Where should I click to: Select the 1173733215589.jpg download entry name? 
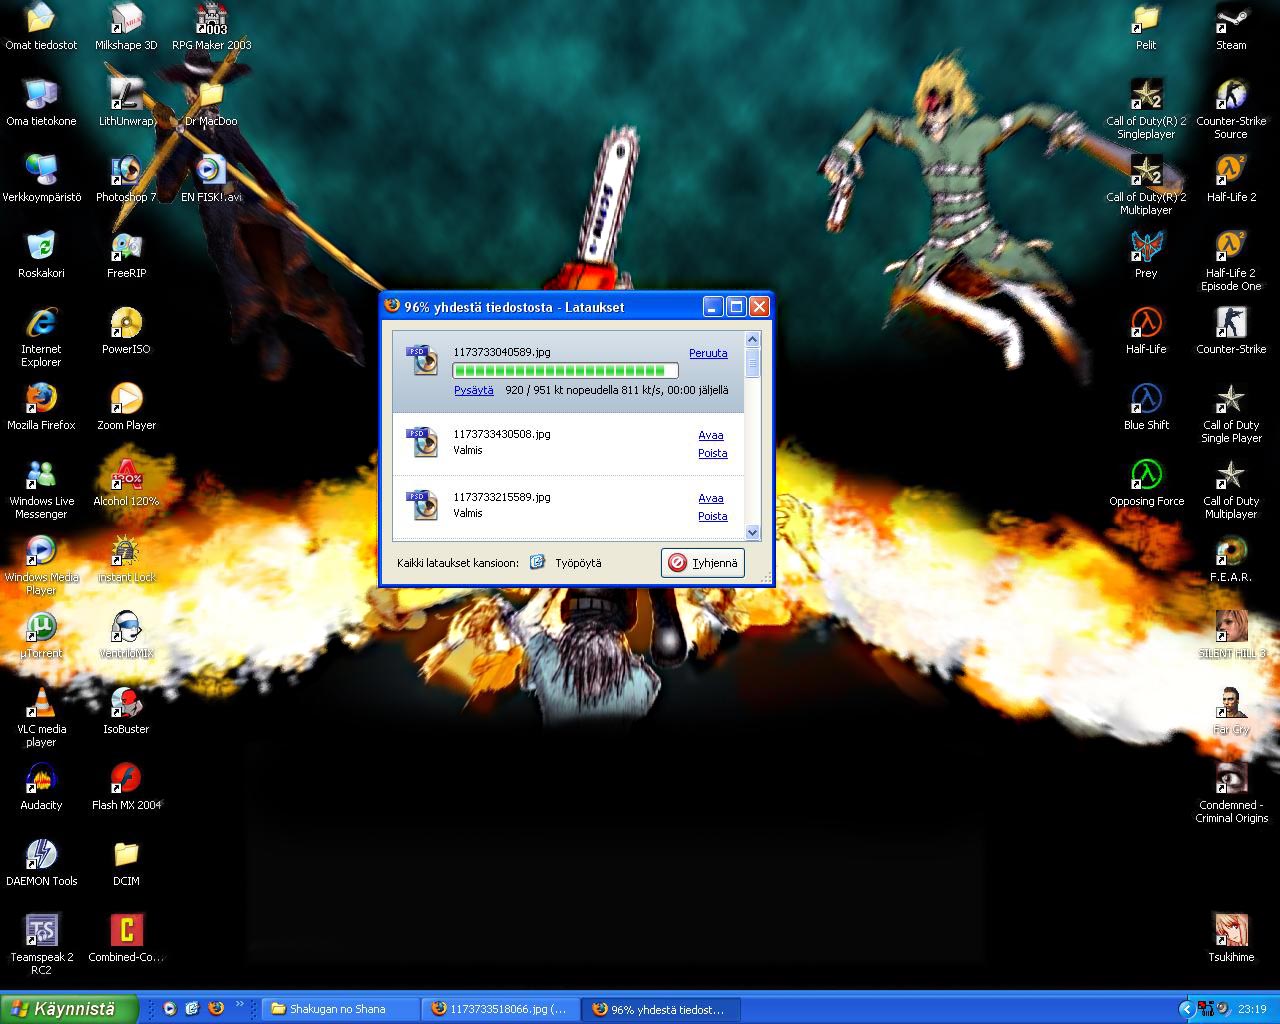pos(502,497)
